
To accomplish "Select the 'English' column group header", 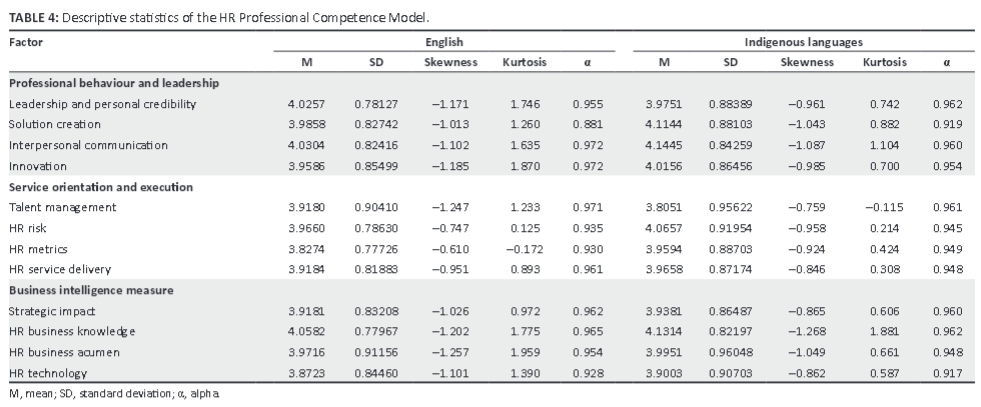I will coord(443,43).
